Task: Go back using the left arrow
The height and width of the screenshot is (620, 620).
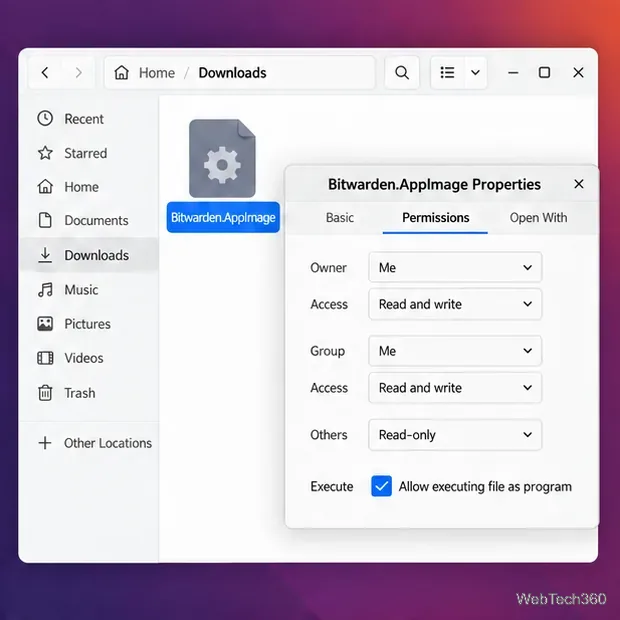Action: point(45,72)
